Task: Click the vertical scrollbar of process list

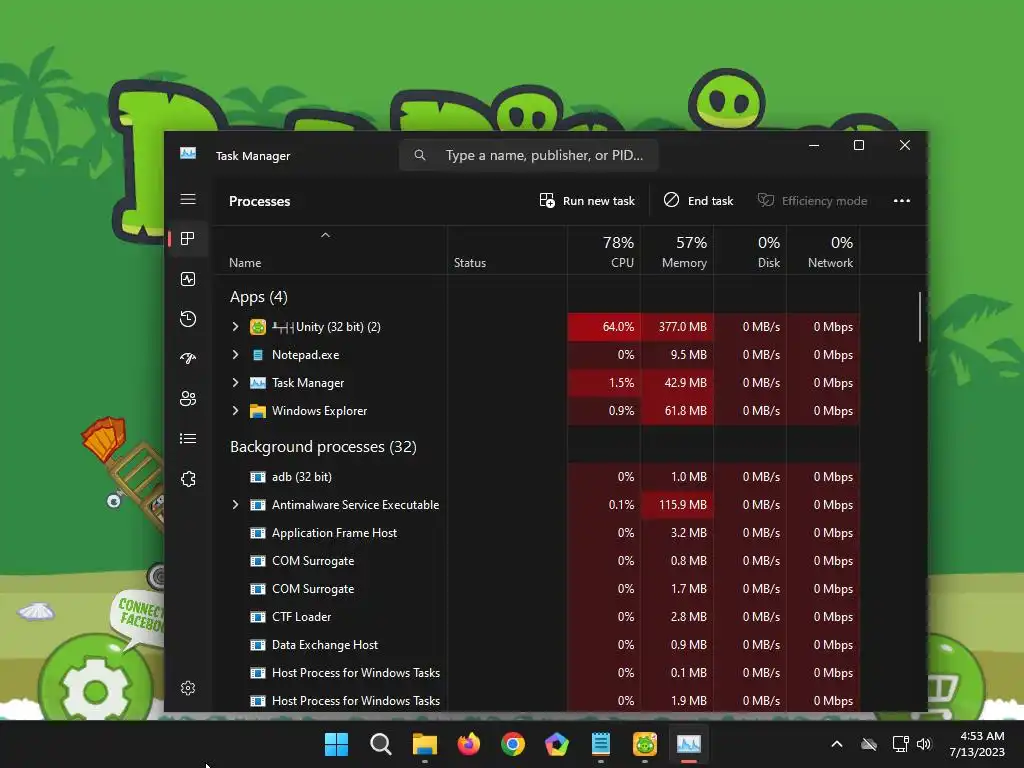Action: [x=920, y=317]
